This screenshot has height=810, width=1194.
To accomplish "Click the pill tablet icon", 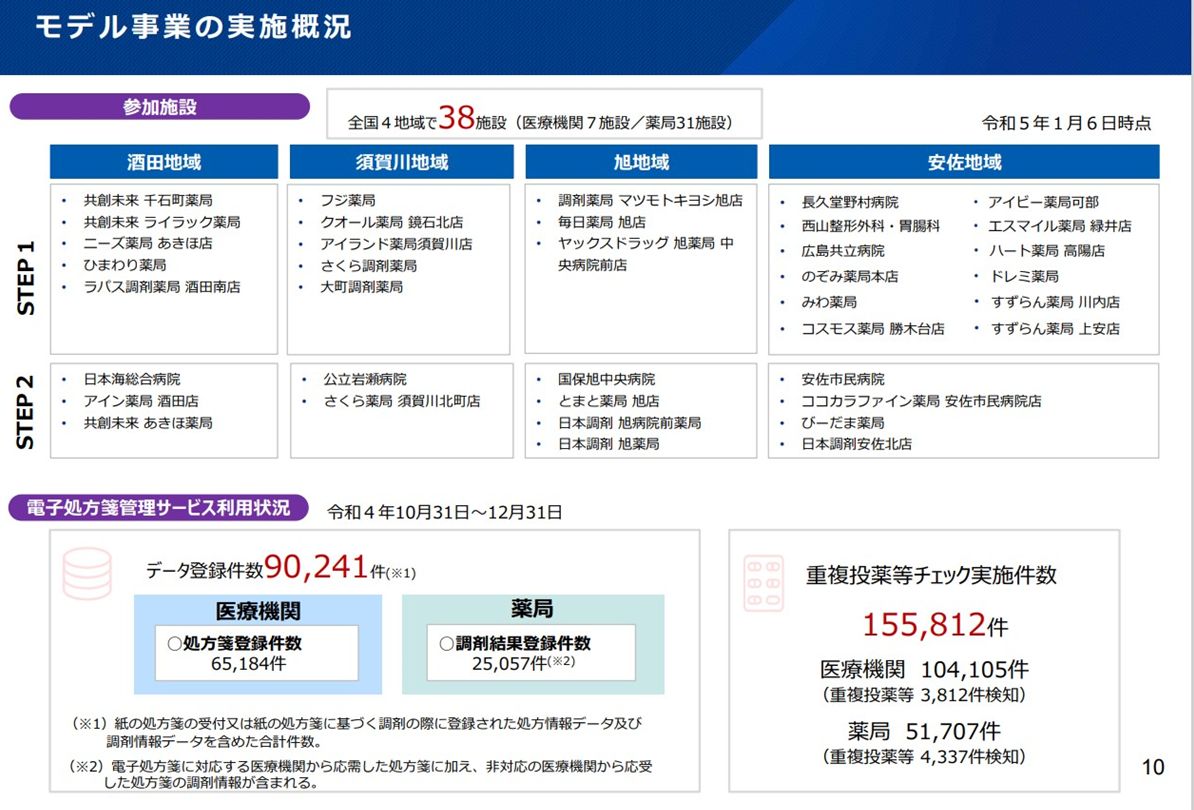I will point(764,584).
